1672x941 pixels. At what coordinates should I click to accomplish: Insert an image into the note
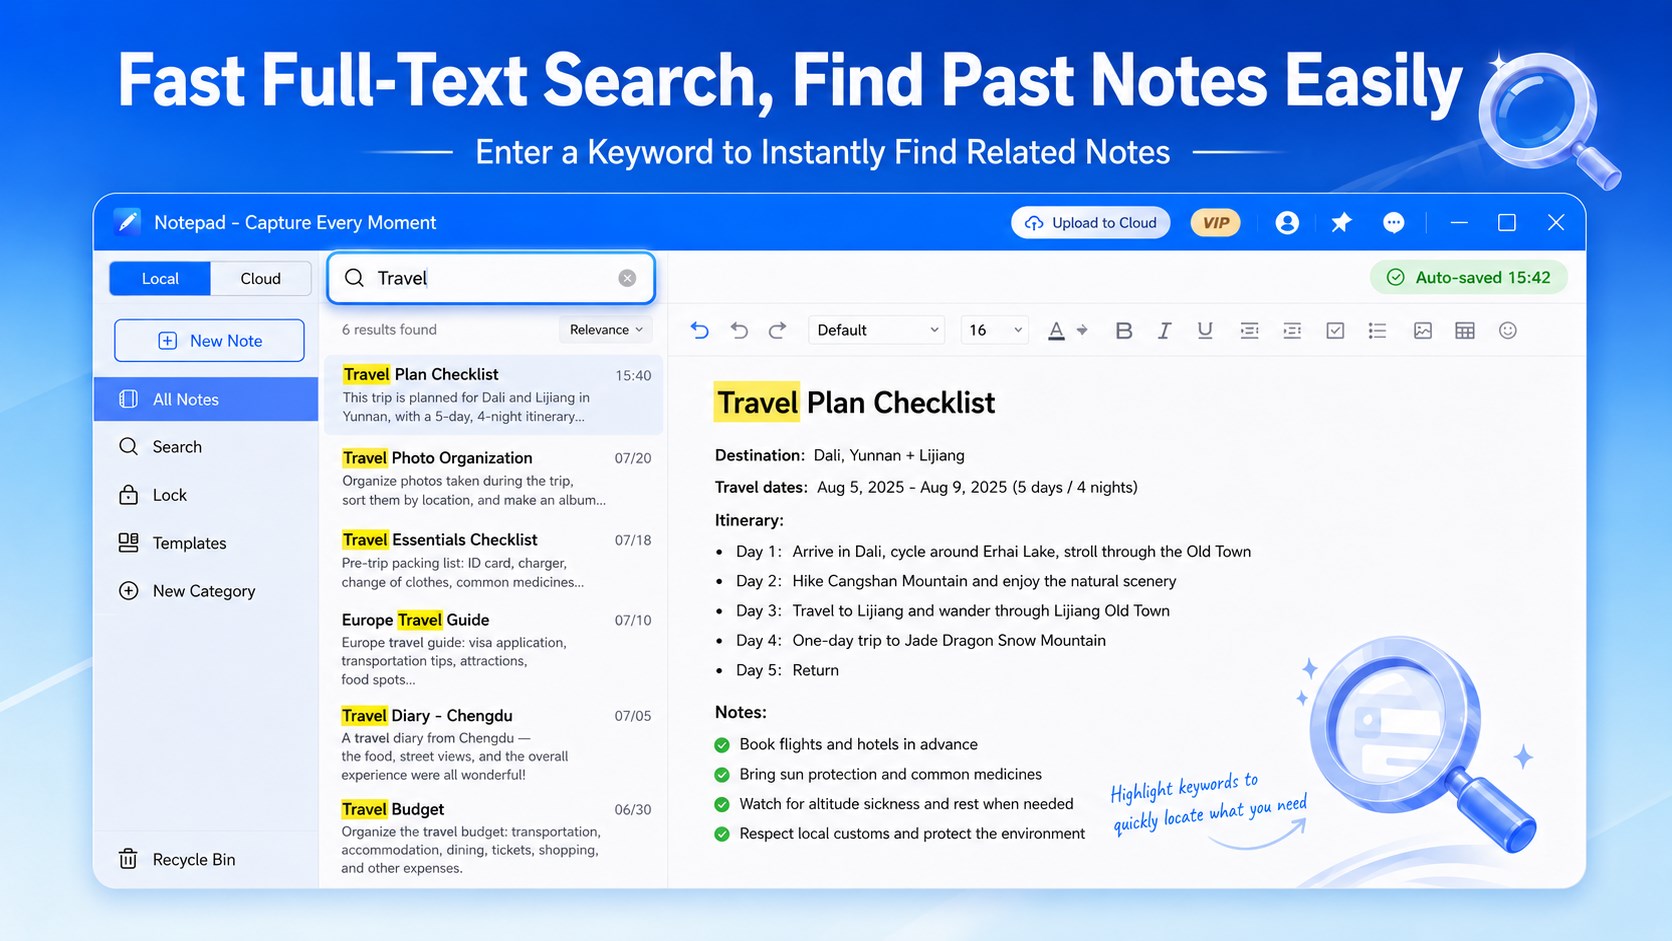tap(1423, 330)
